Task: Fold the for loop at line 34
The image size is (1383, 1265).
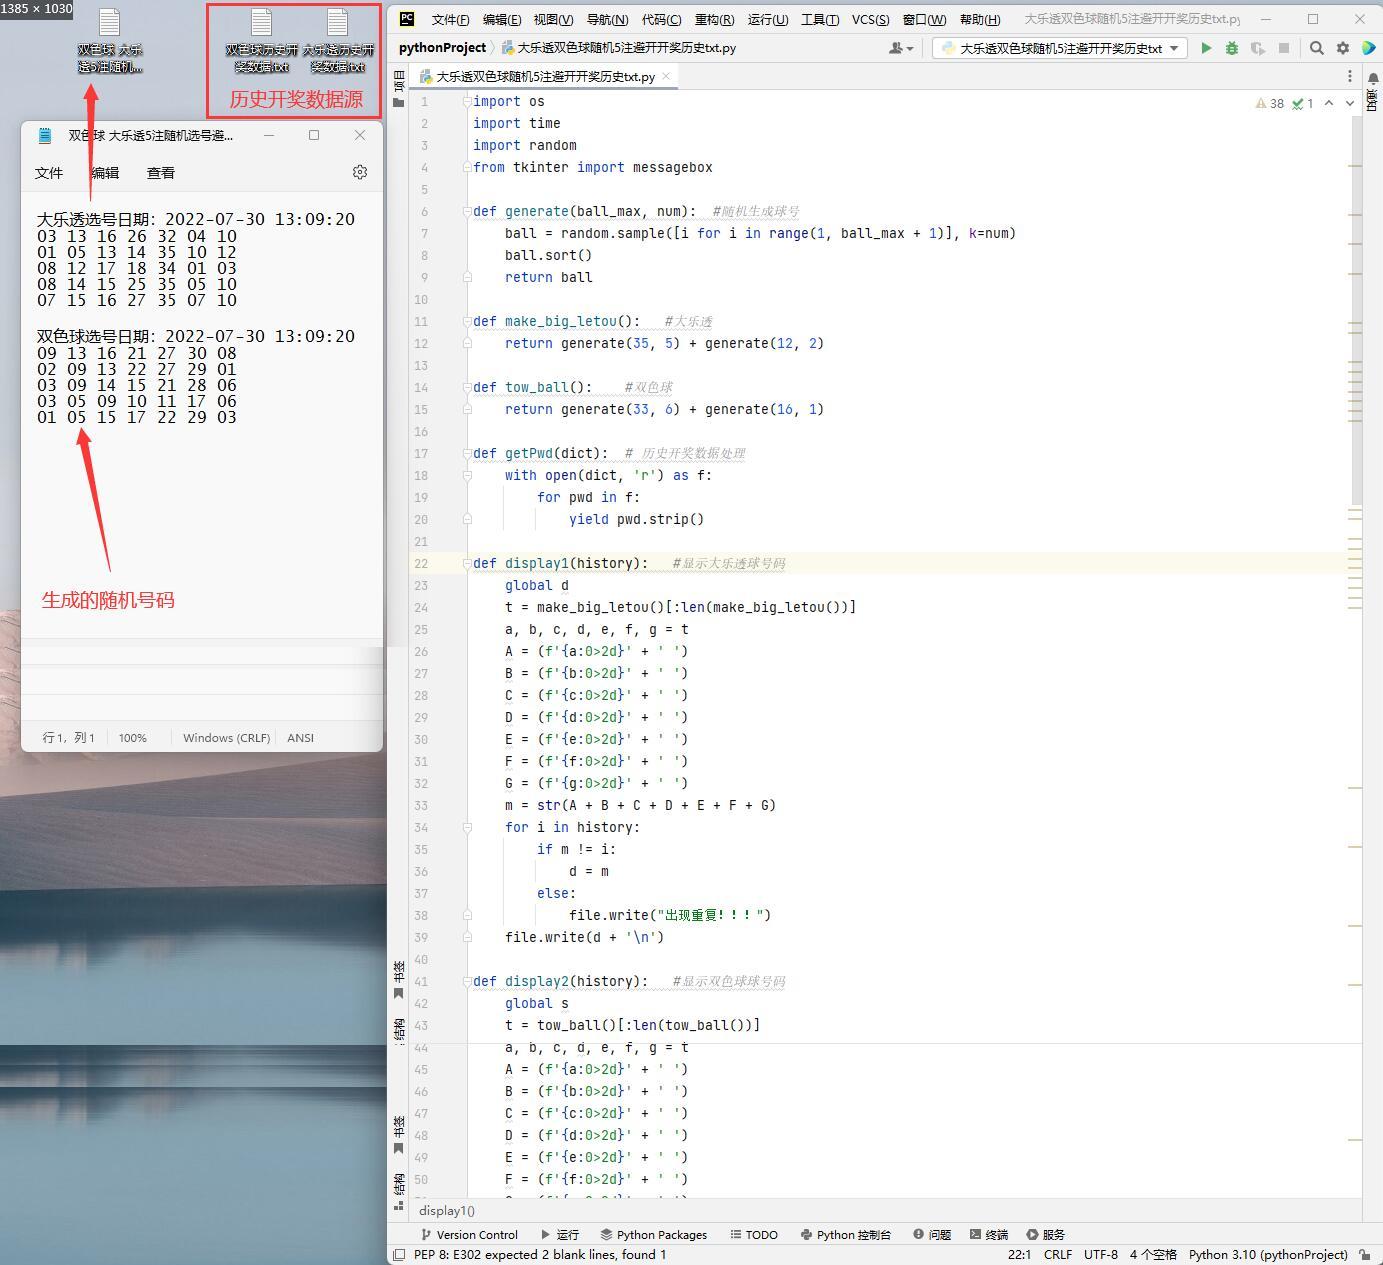Action: click(x=466, y=827)
